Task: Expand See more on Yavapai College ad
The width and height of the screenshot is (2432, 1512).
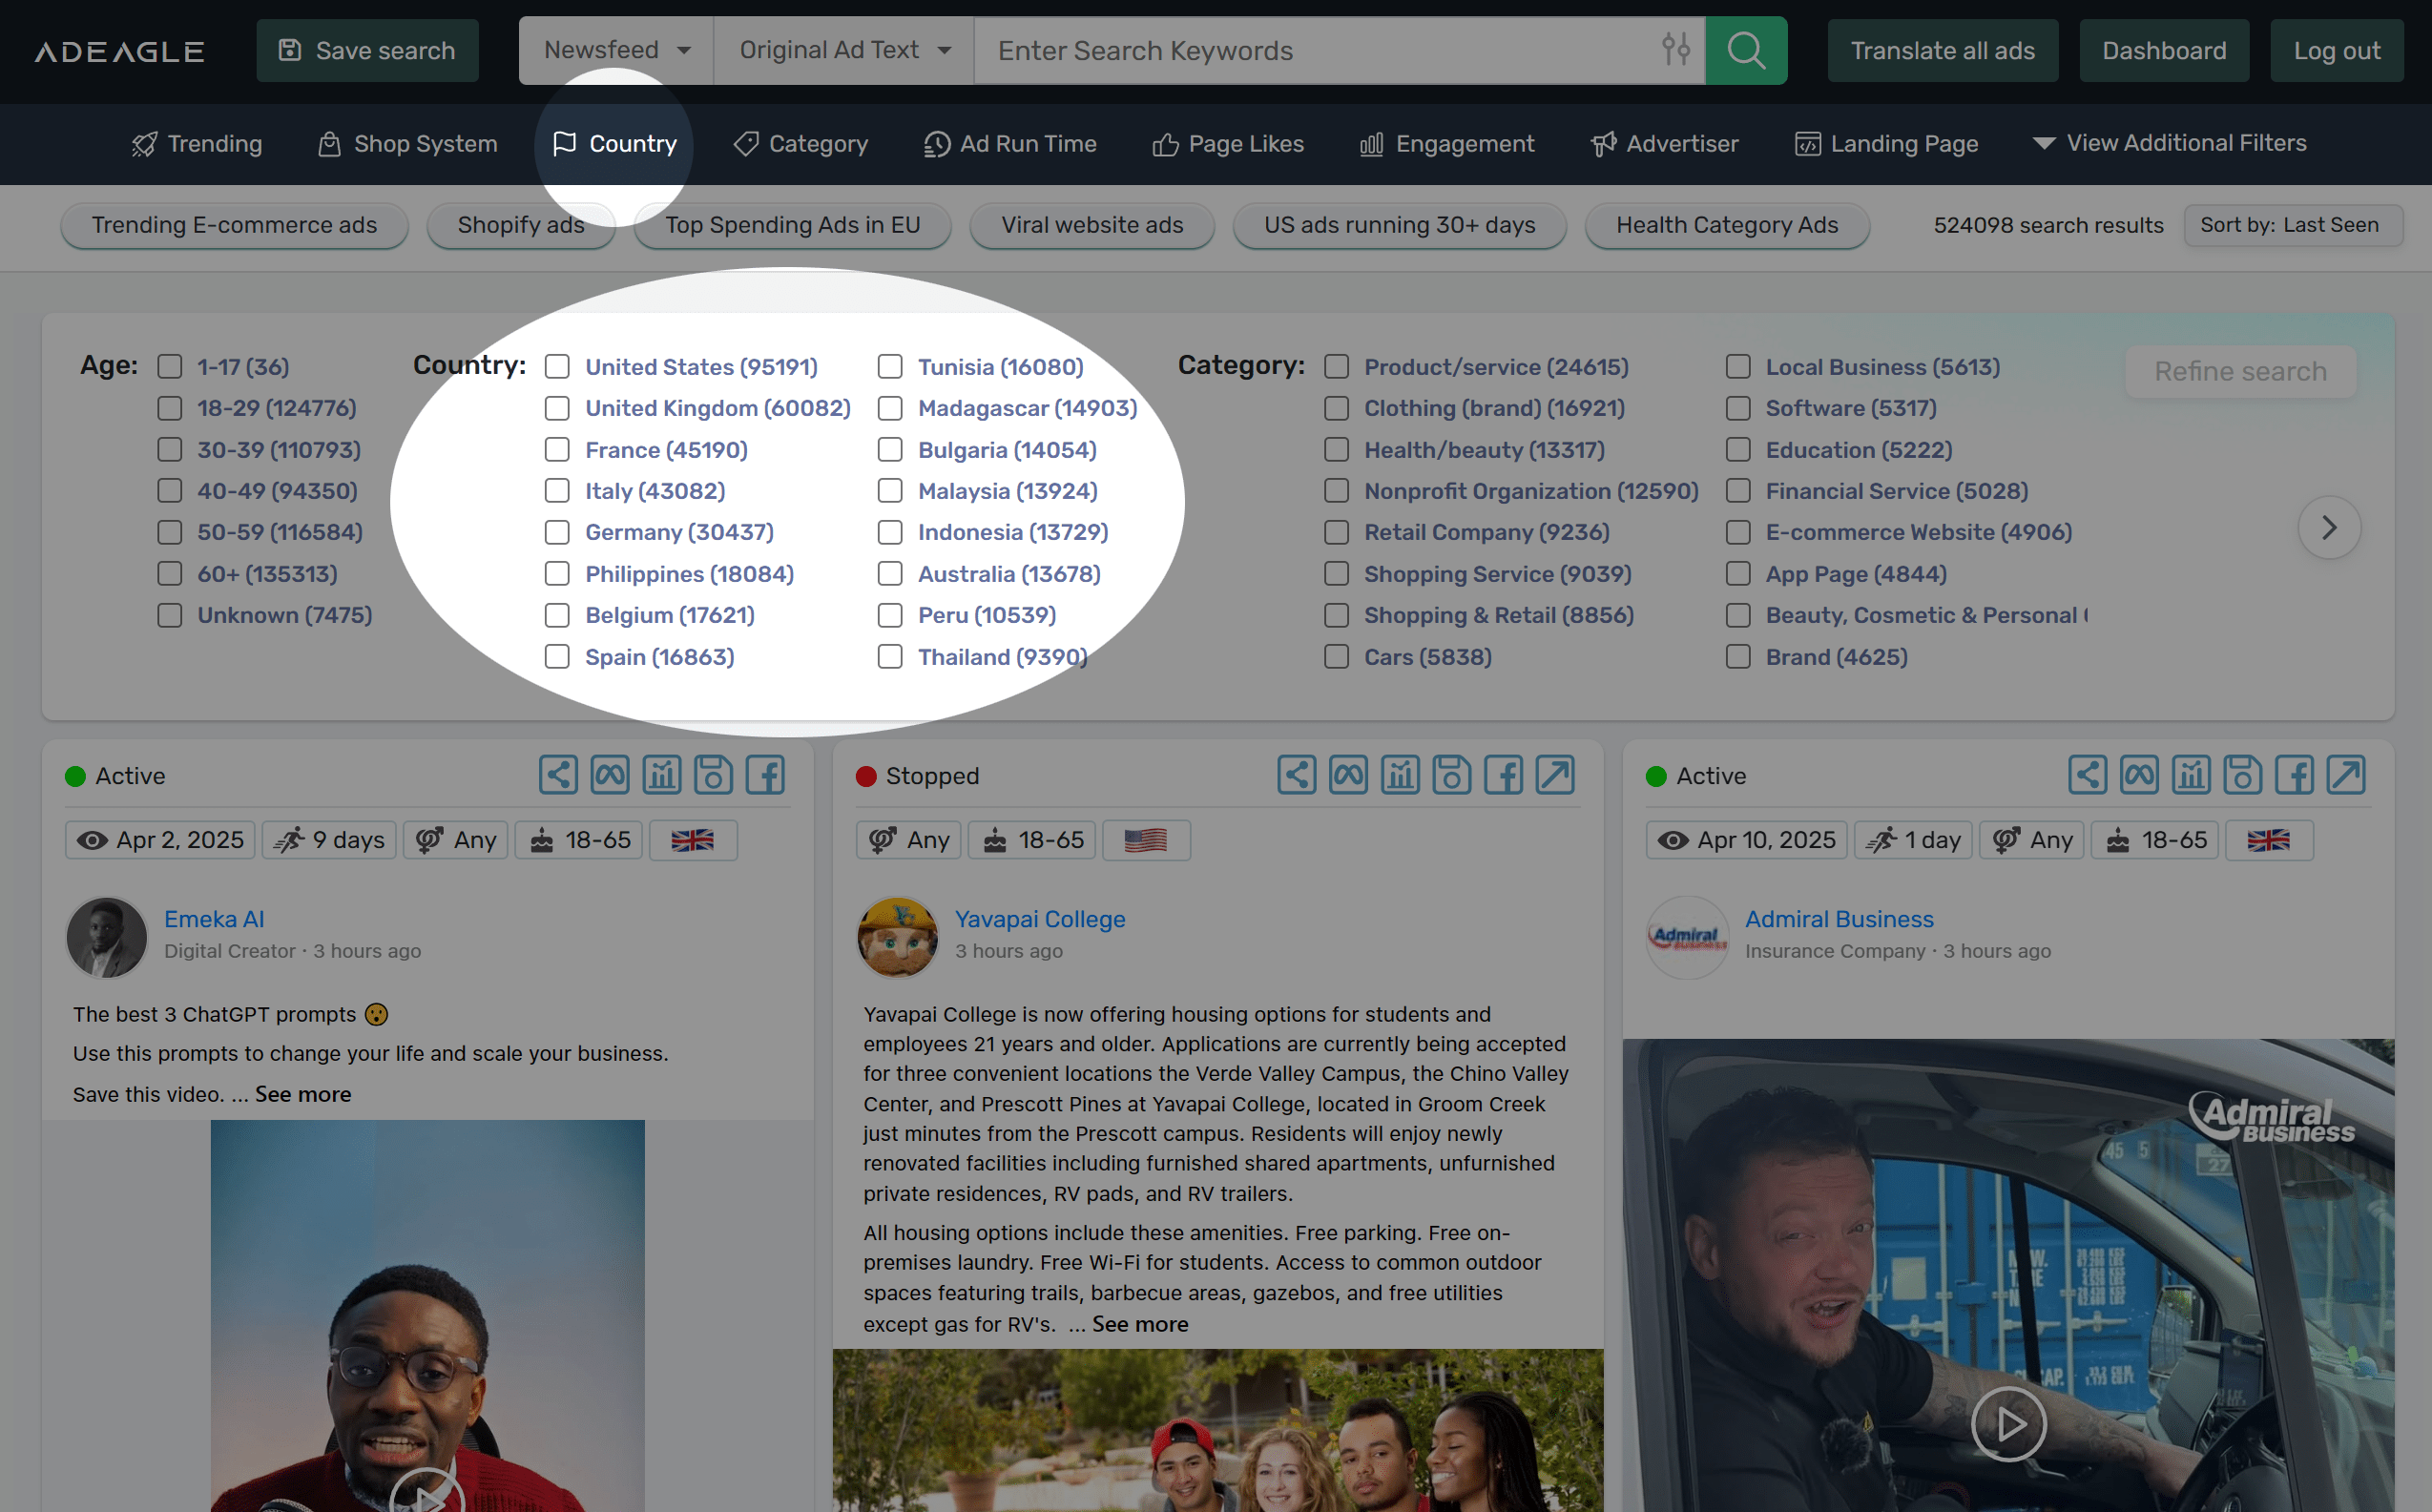Action: (x=1140, y=1324)
